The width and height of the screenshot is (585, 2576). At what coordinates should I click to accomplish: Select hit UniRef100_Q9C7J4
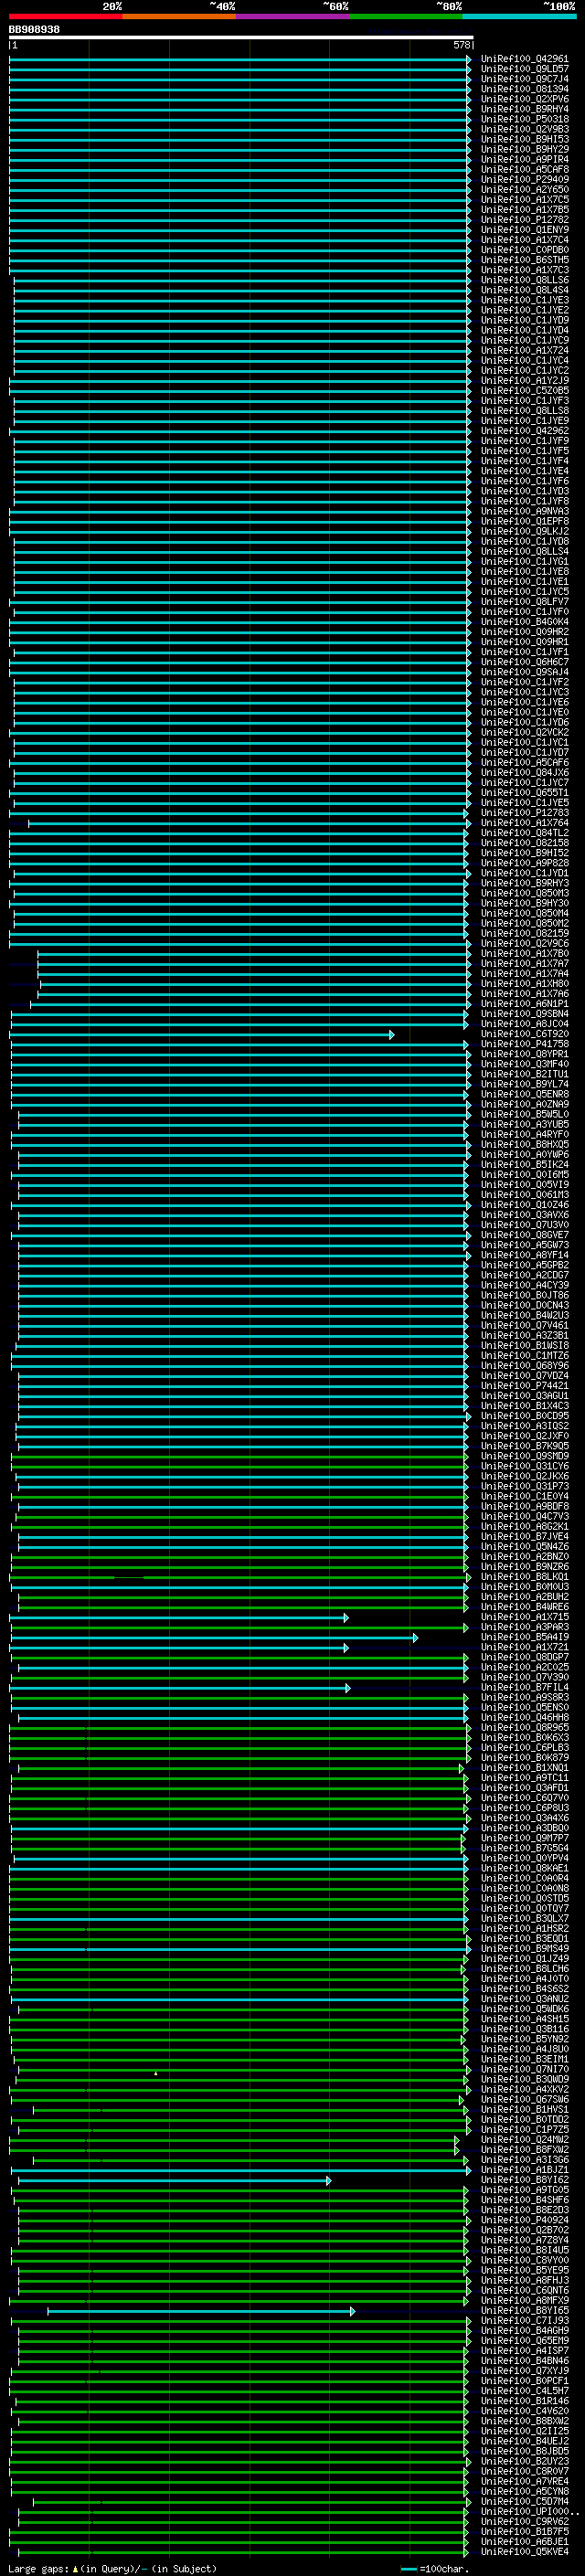pyautogui.click(x=524, y=79)
